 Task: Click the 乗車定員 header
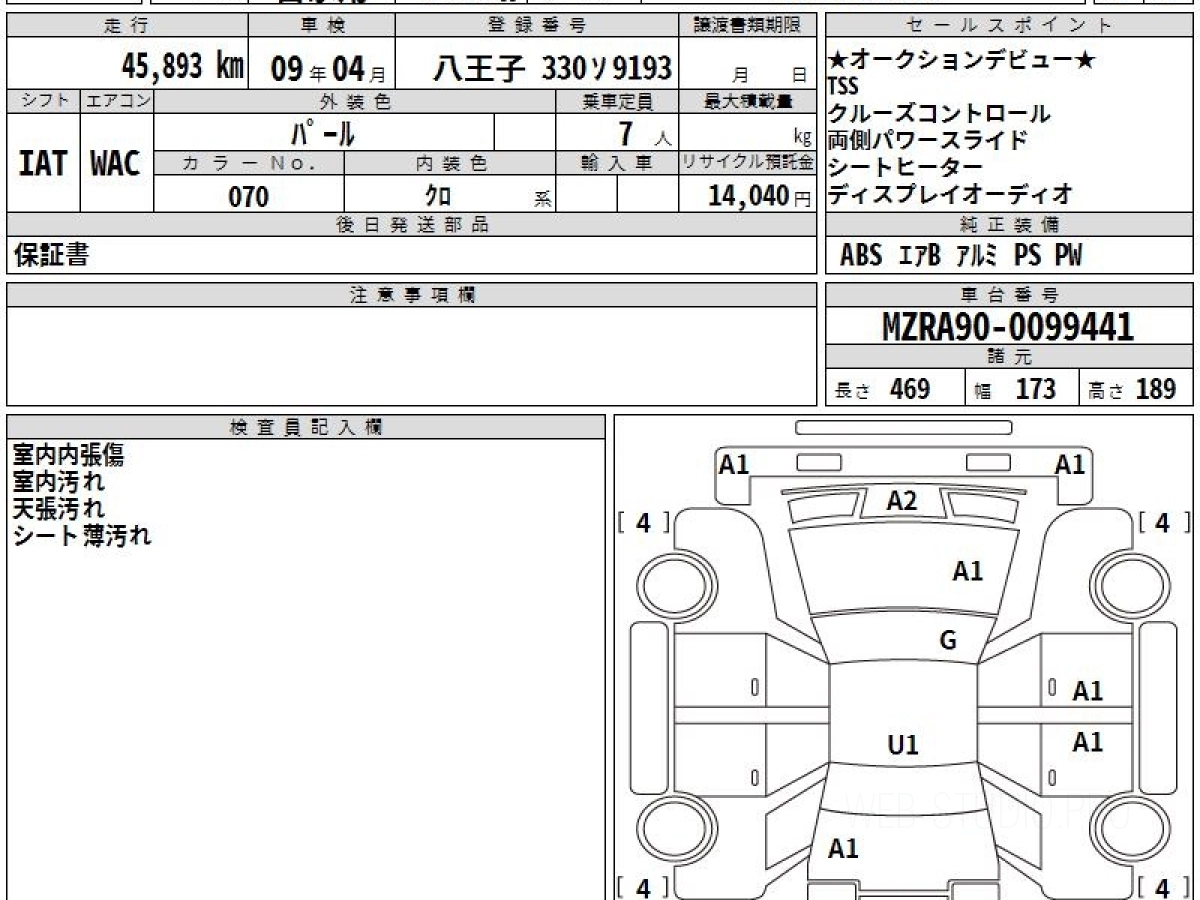click(617, 101)
